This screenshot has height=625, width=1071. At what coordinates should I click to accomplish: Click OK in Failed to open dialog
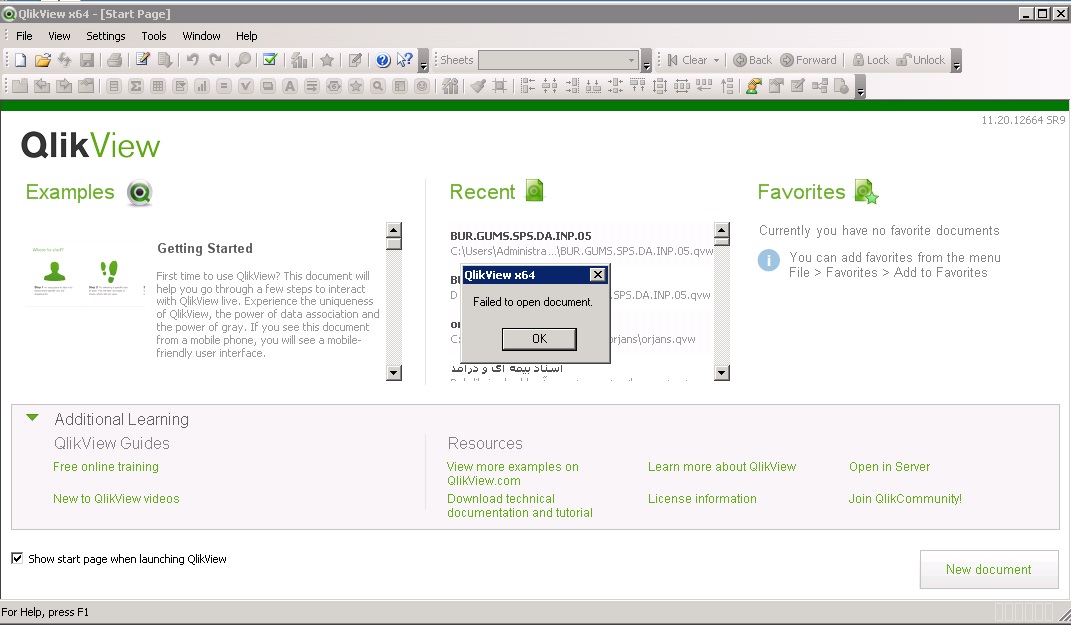(539, 339)
